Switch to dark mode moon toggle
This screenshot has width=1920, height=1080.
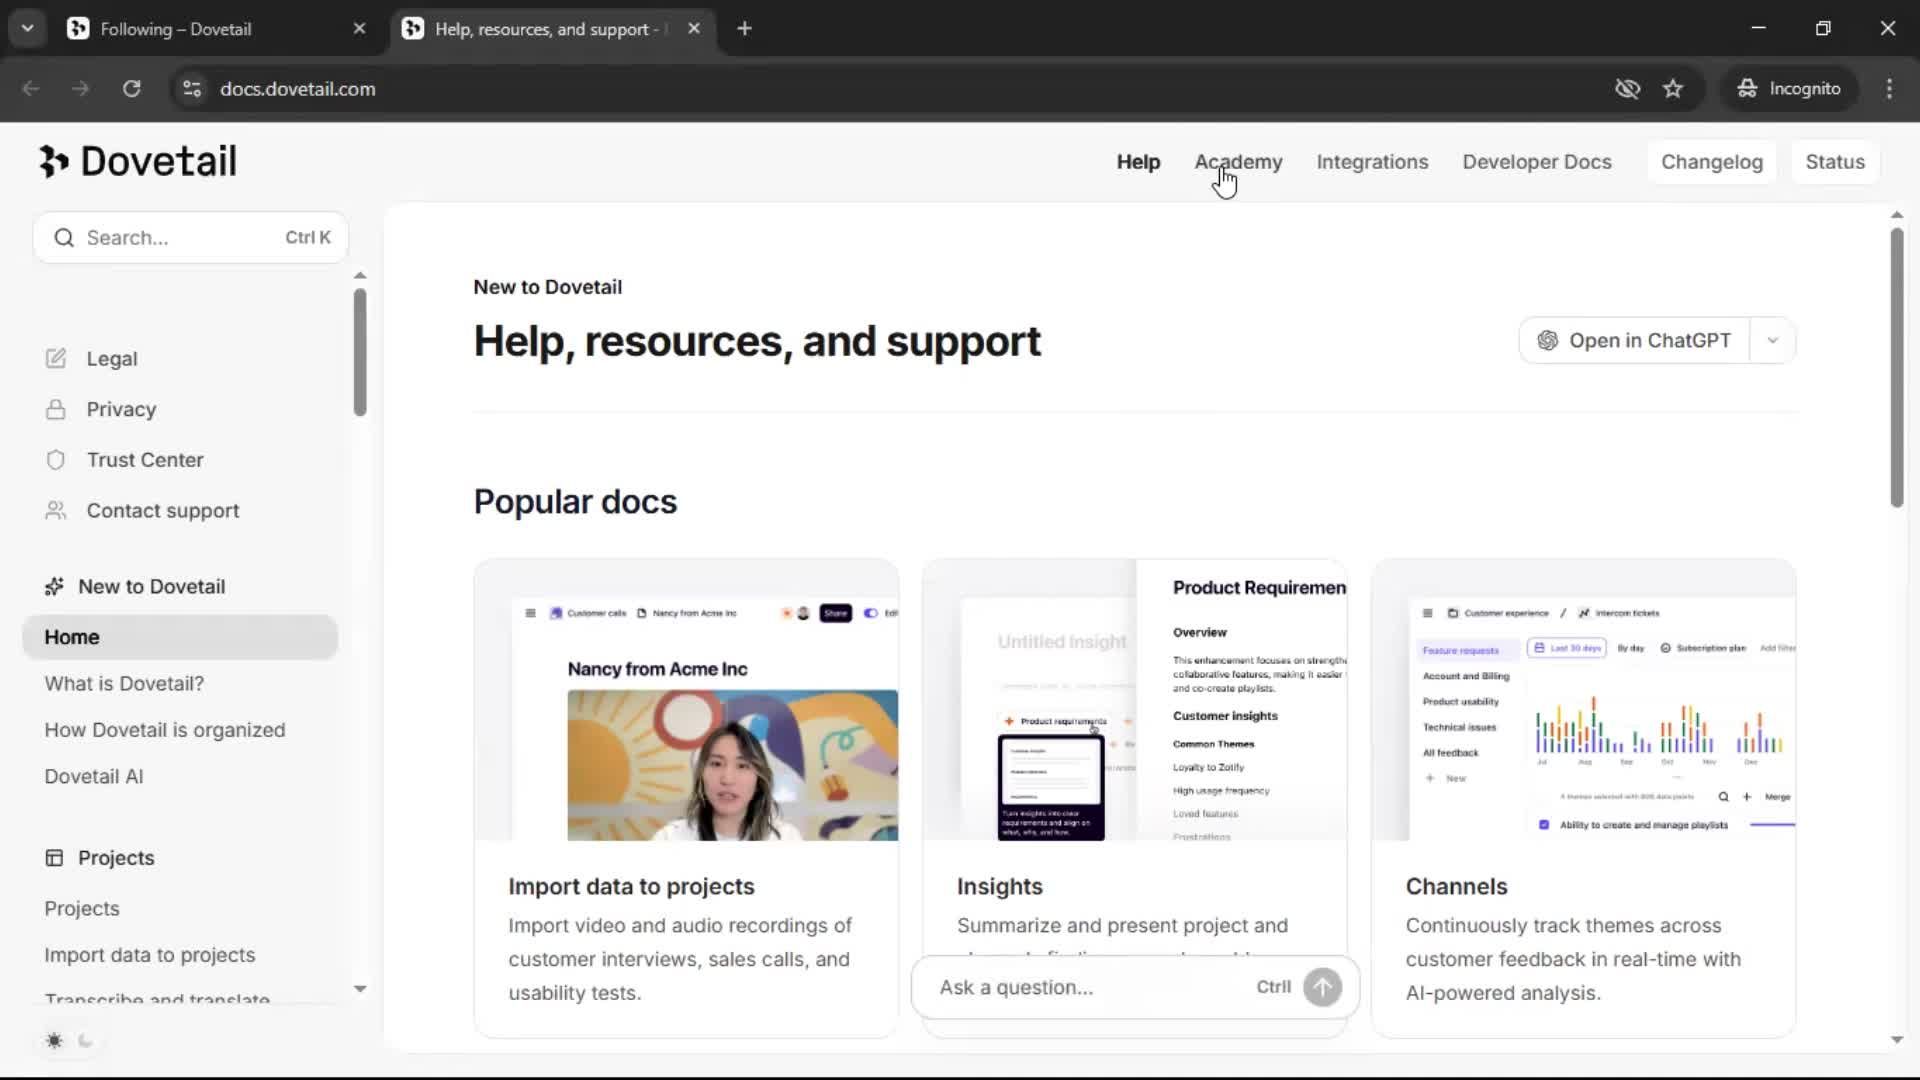coord(86,1041)
